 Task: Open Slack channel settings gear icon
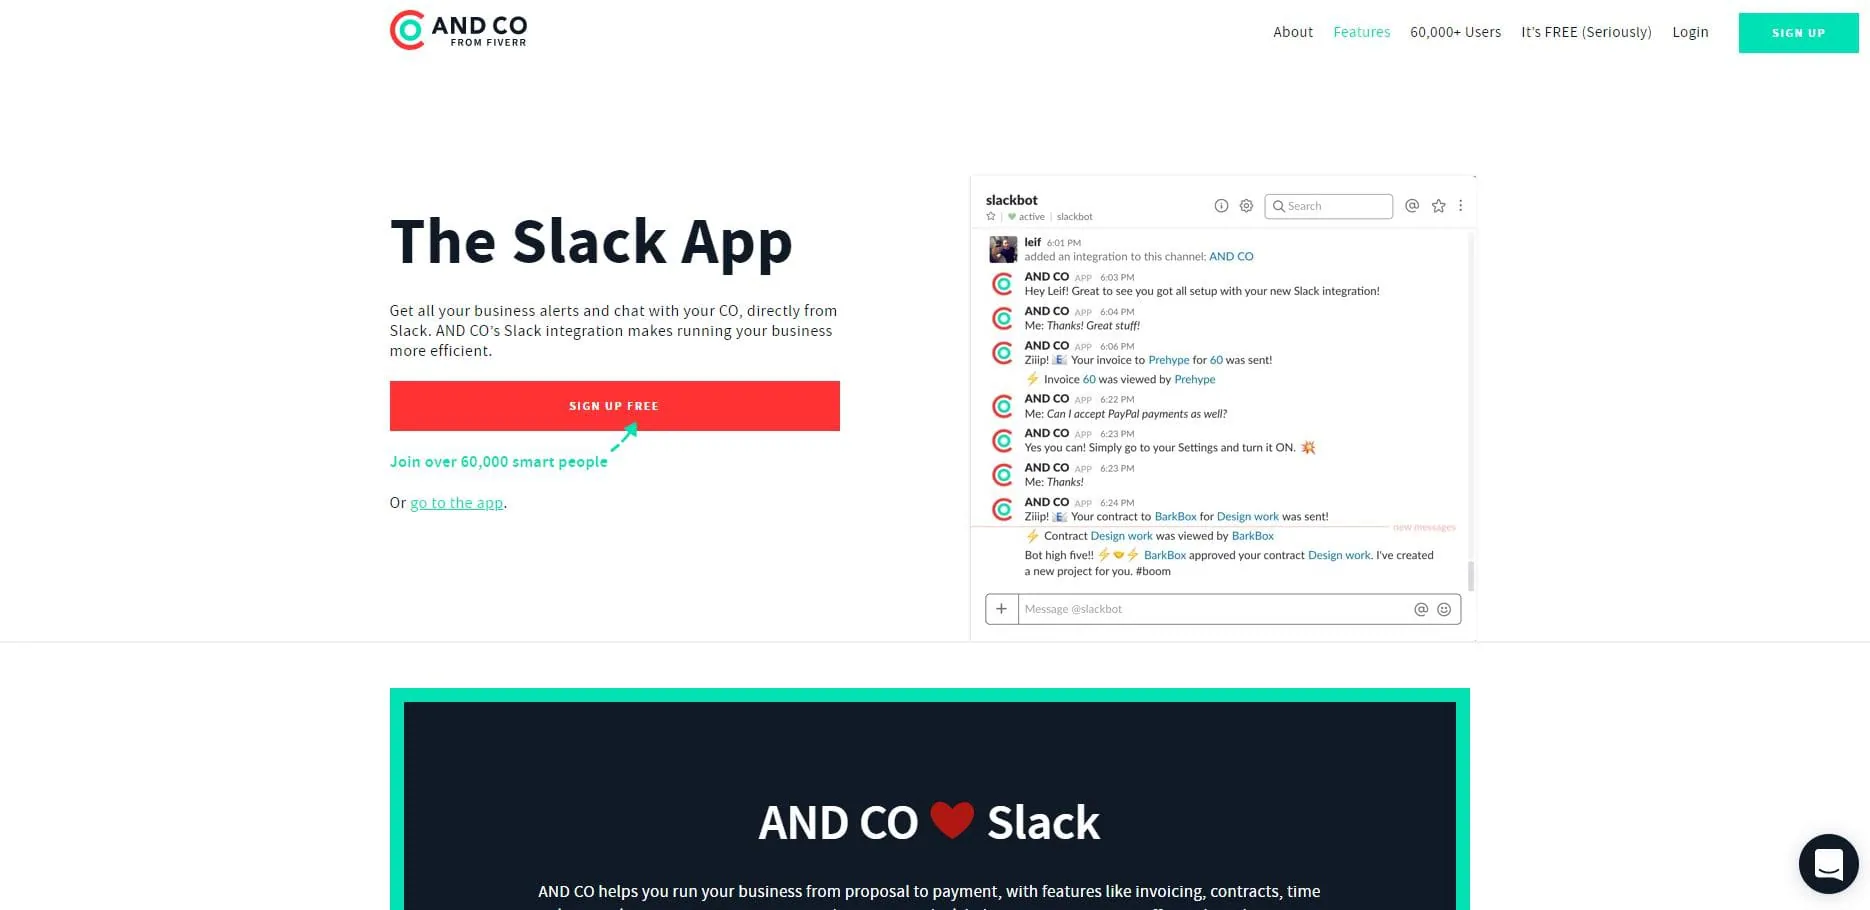click(1246, 206)
